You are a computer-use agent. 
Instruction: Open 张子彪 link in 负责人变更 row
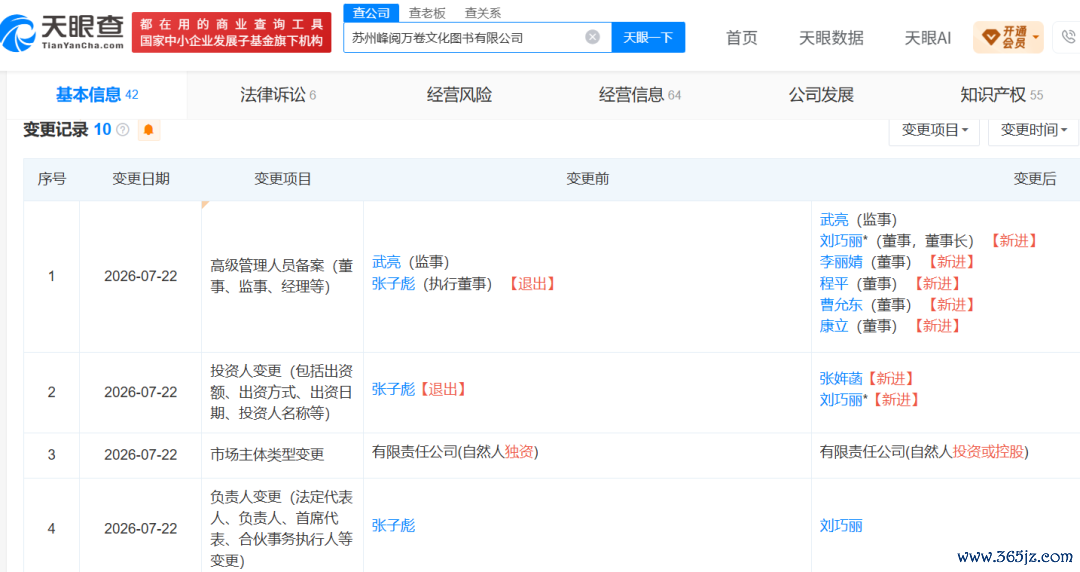click(x=393, y=526)
